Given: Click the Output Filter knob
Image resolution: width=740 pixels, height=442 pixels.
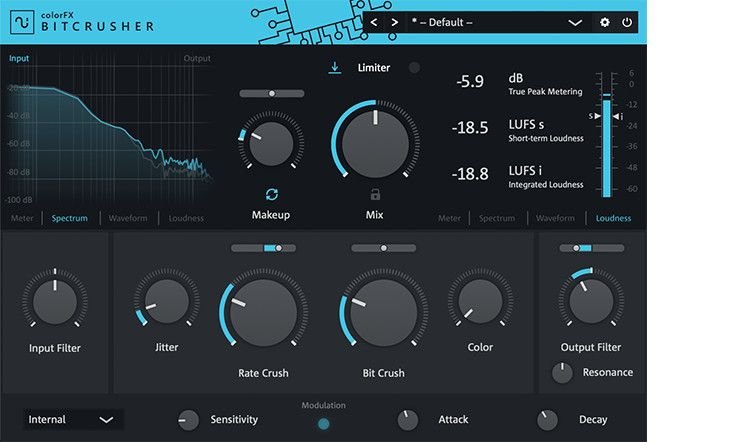Looking at the screenshot, I should (x=591, y=301).
